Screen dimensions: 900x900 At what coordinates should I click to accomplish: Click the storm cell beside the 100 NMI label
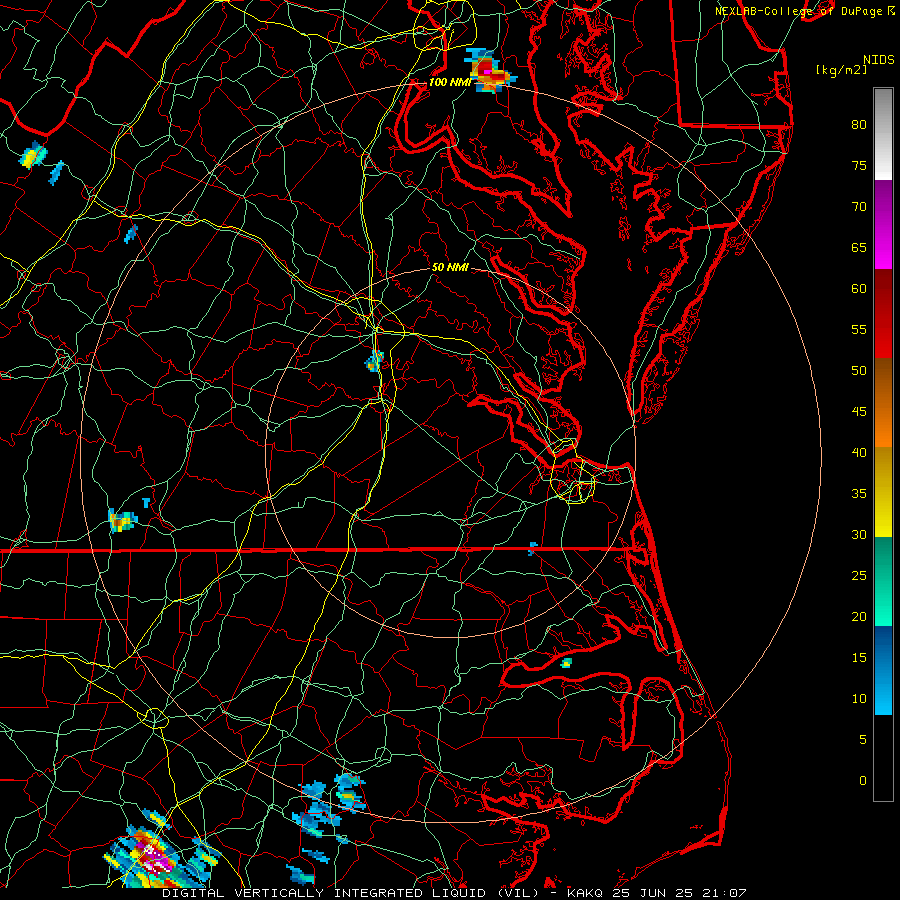(x=489, y=71)
